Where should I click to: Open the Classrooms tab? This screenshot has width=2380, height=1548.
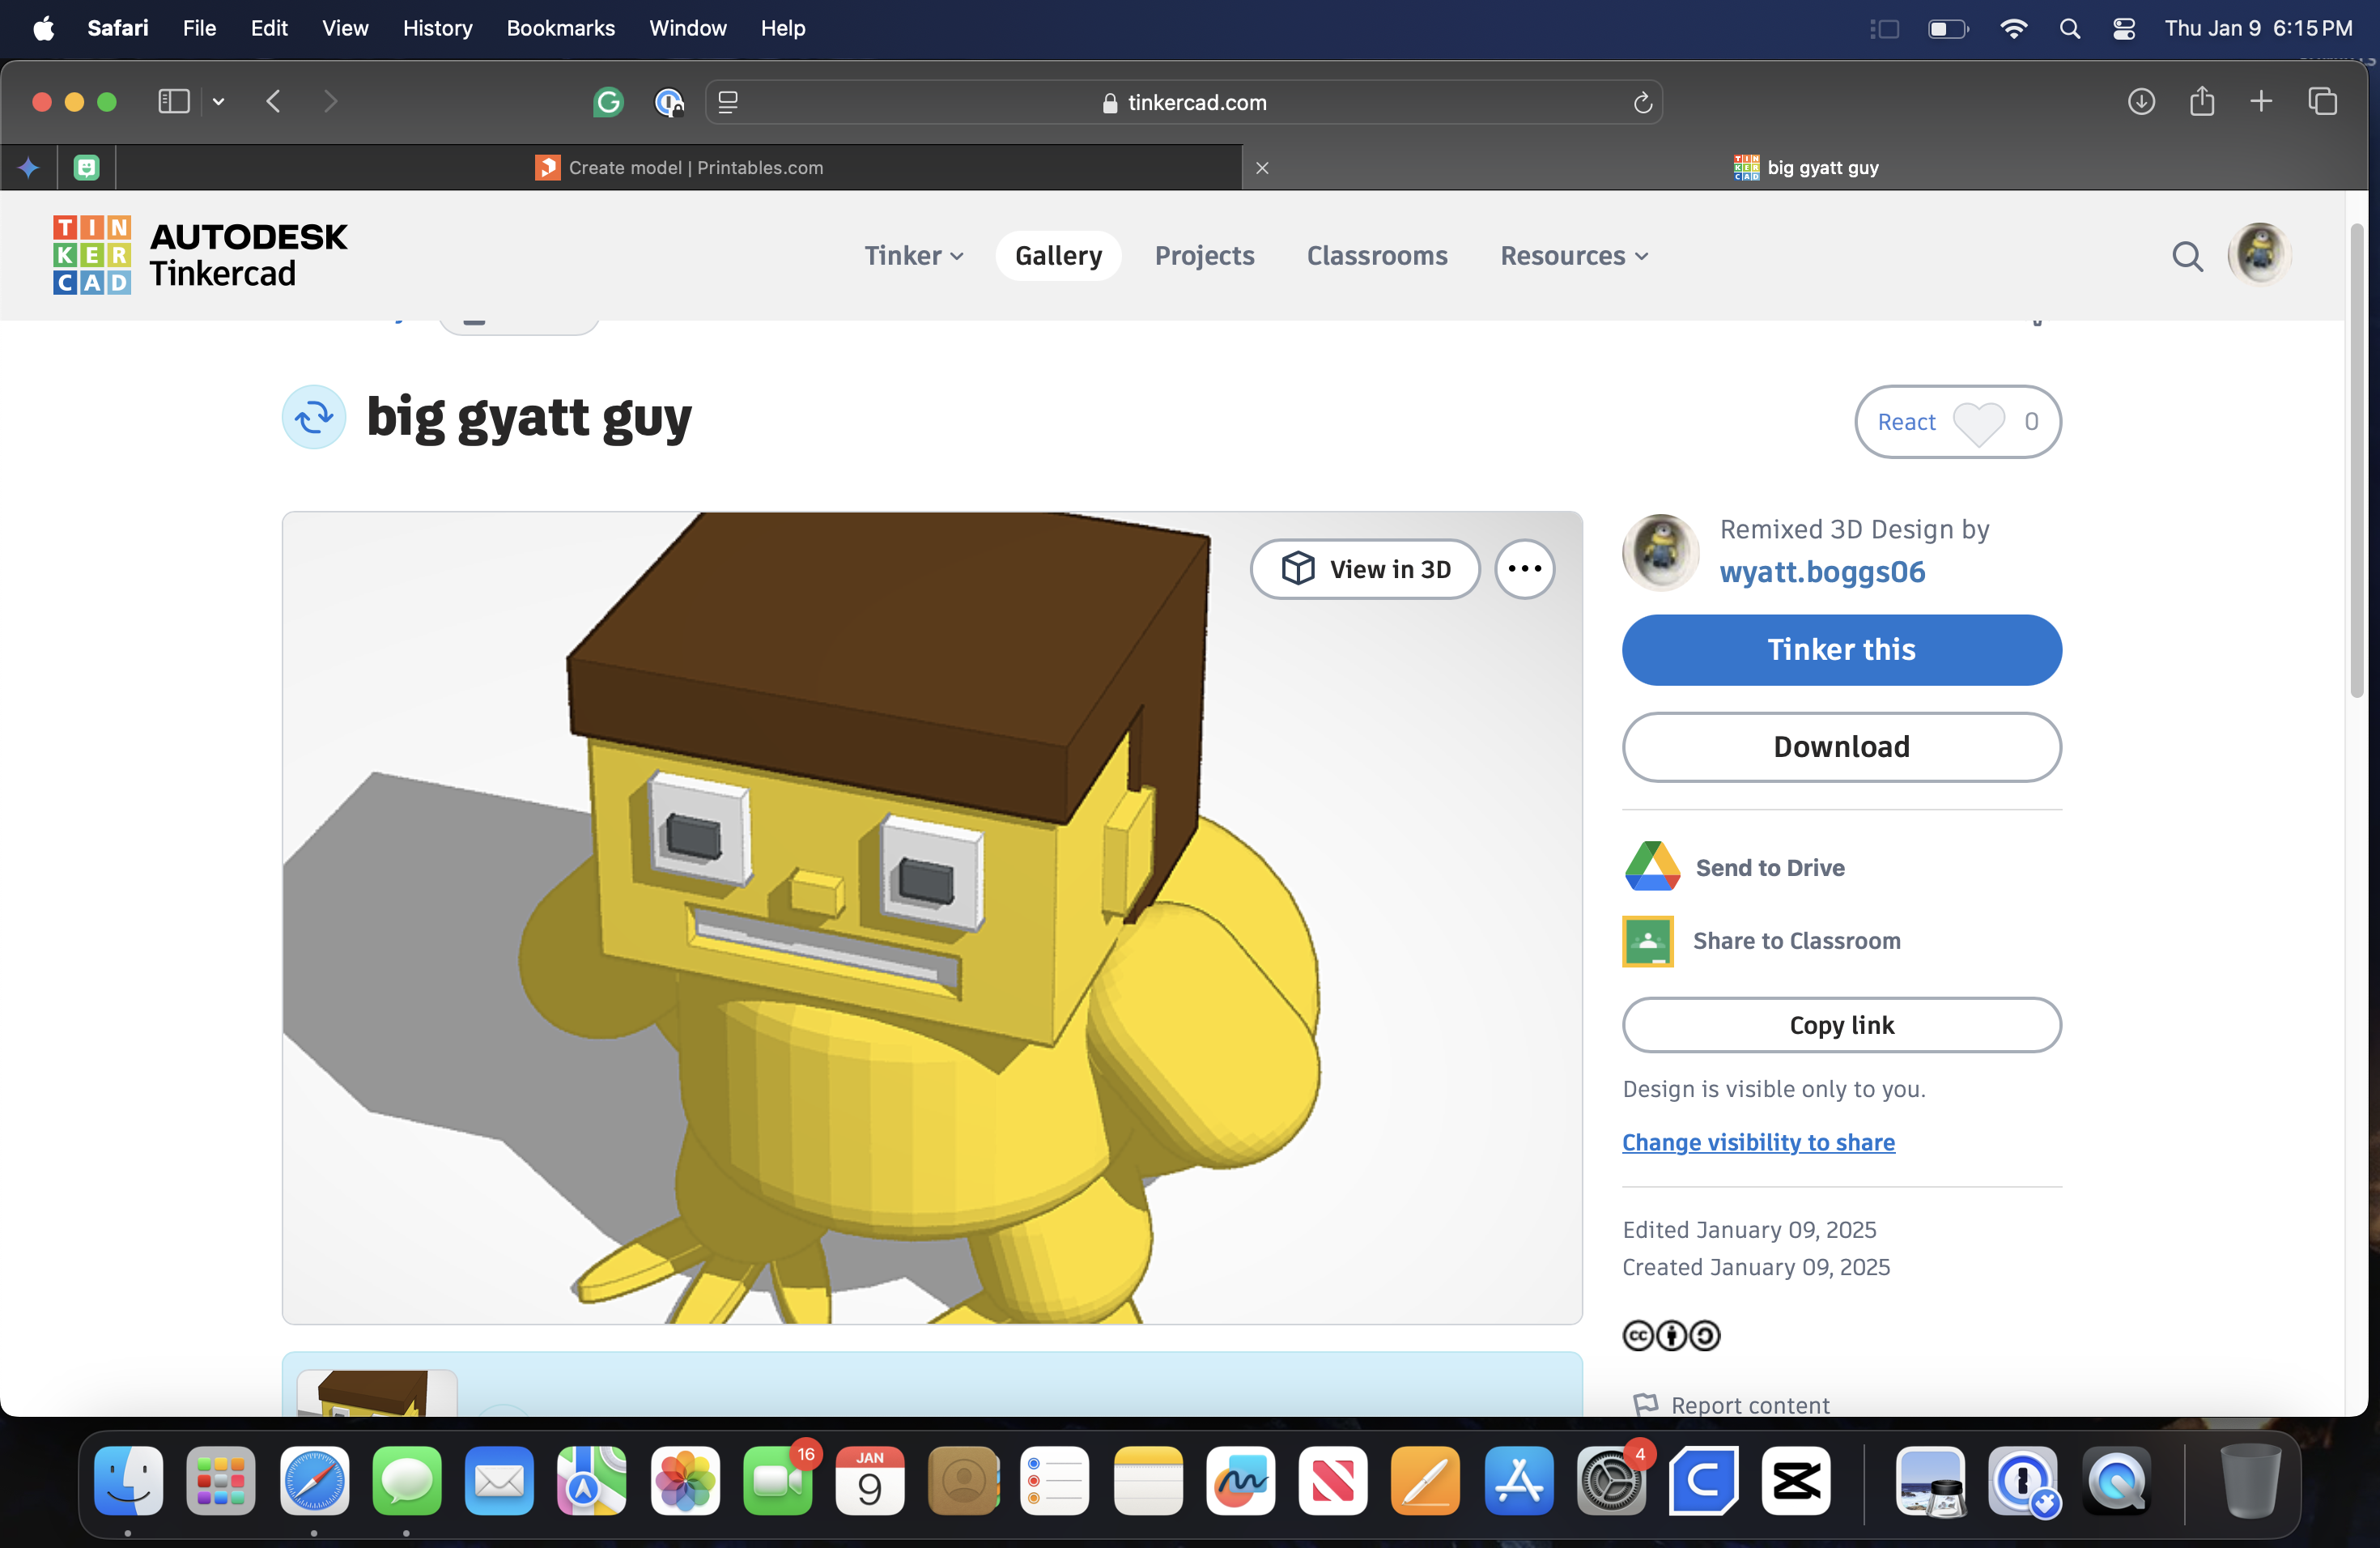1377,256
